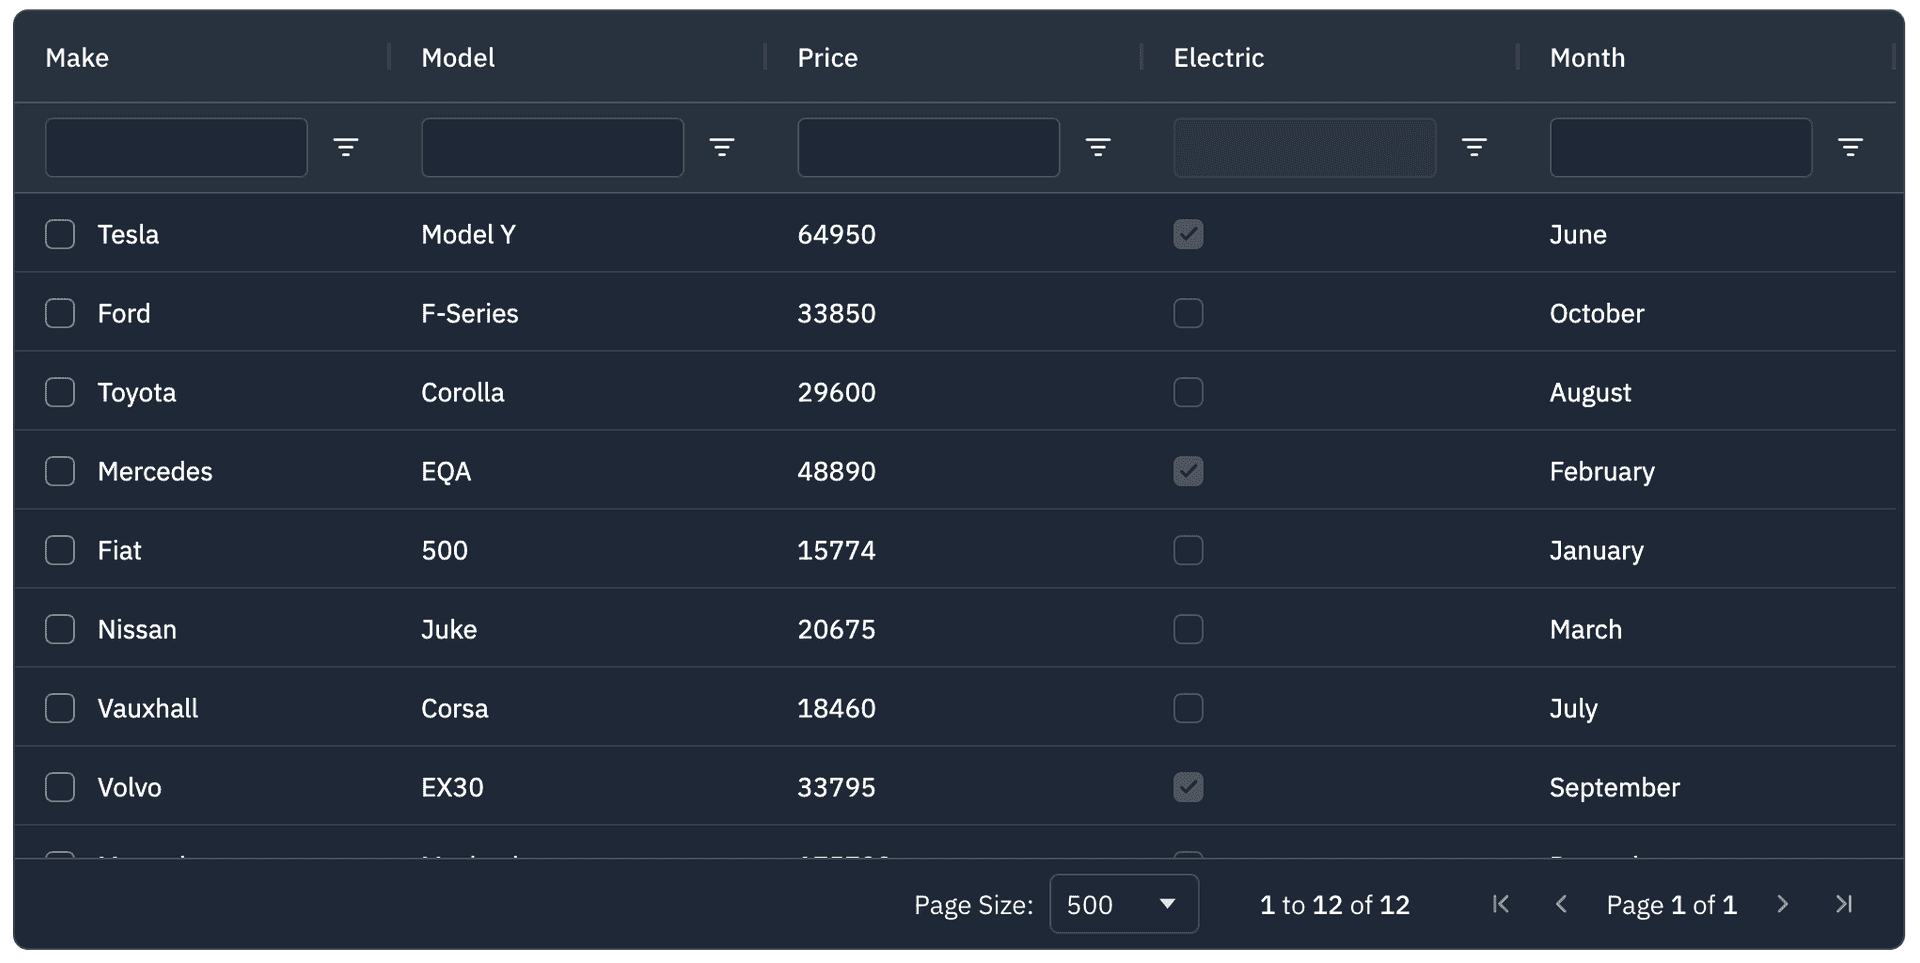Click the January month cell
1920x963 pixels.
tap(1596, 550)
